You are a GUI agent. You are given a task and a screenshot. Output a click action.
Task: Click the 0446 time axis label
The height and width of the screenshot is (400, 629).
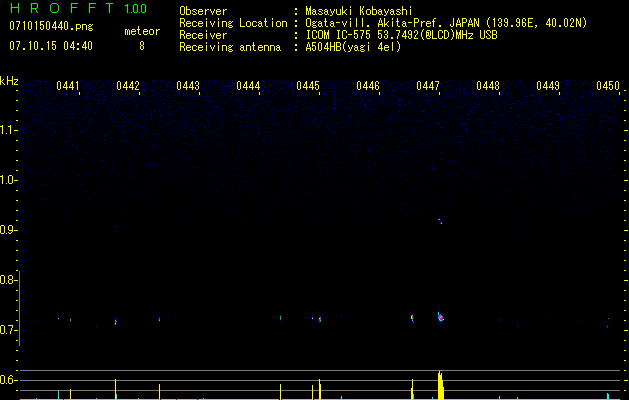tap(368, 86)
